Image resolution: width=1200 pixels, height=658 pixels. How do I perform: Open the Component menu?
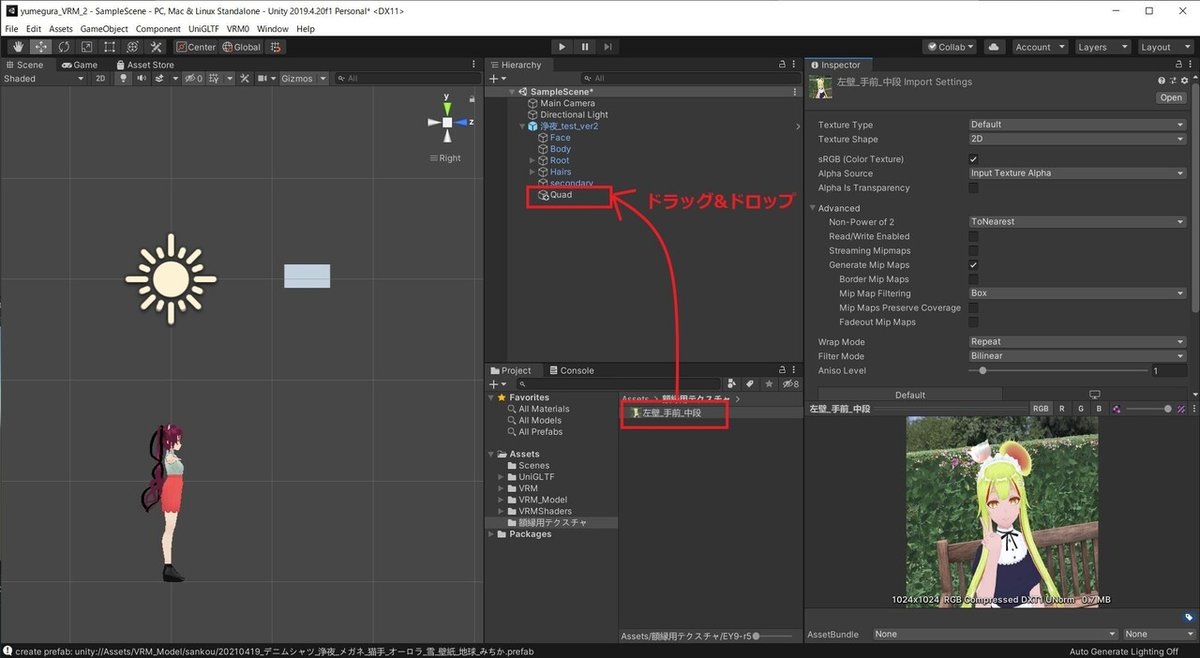(x=158, y=29)
